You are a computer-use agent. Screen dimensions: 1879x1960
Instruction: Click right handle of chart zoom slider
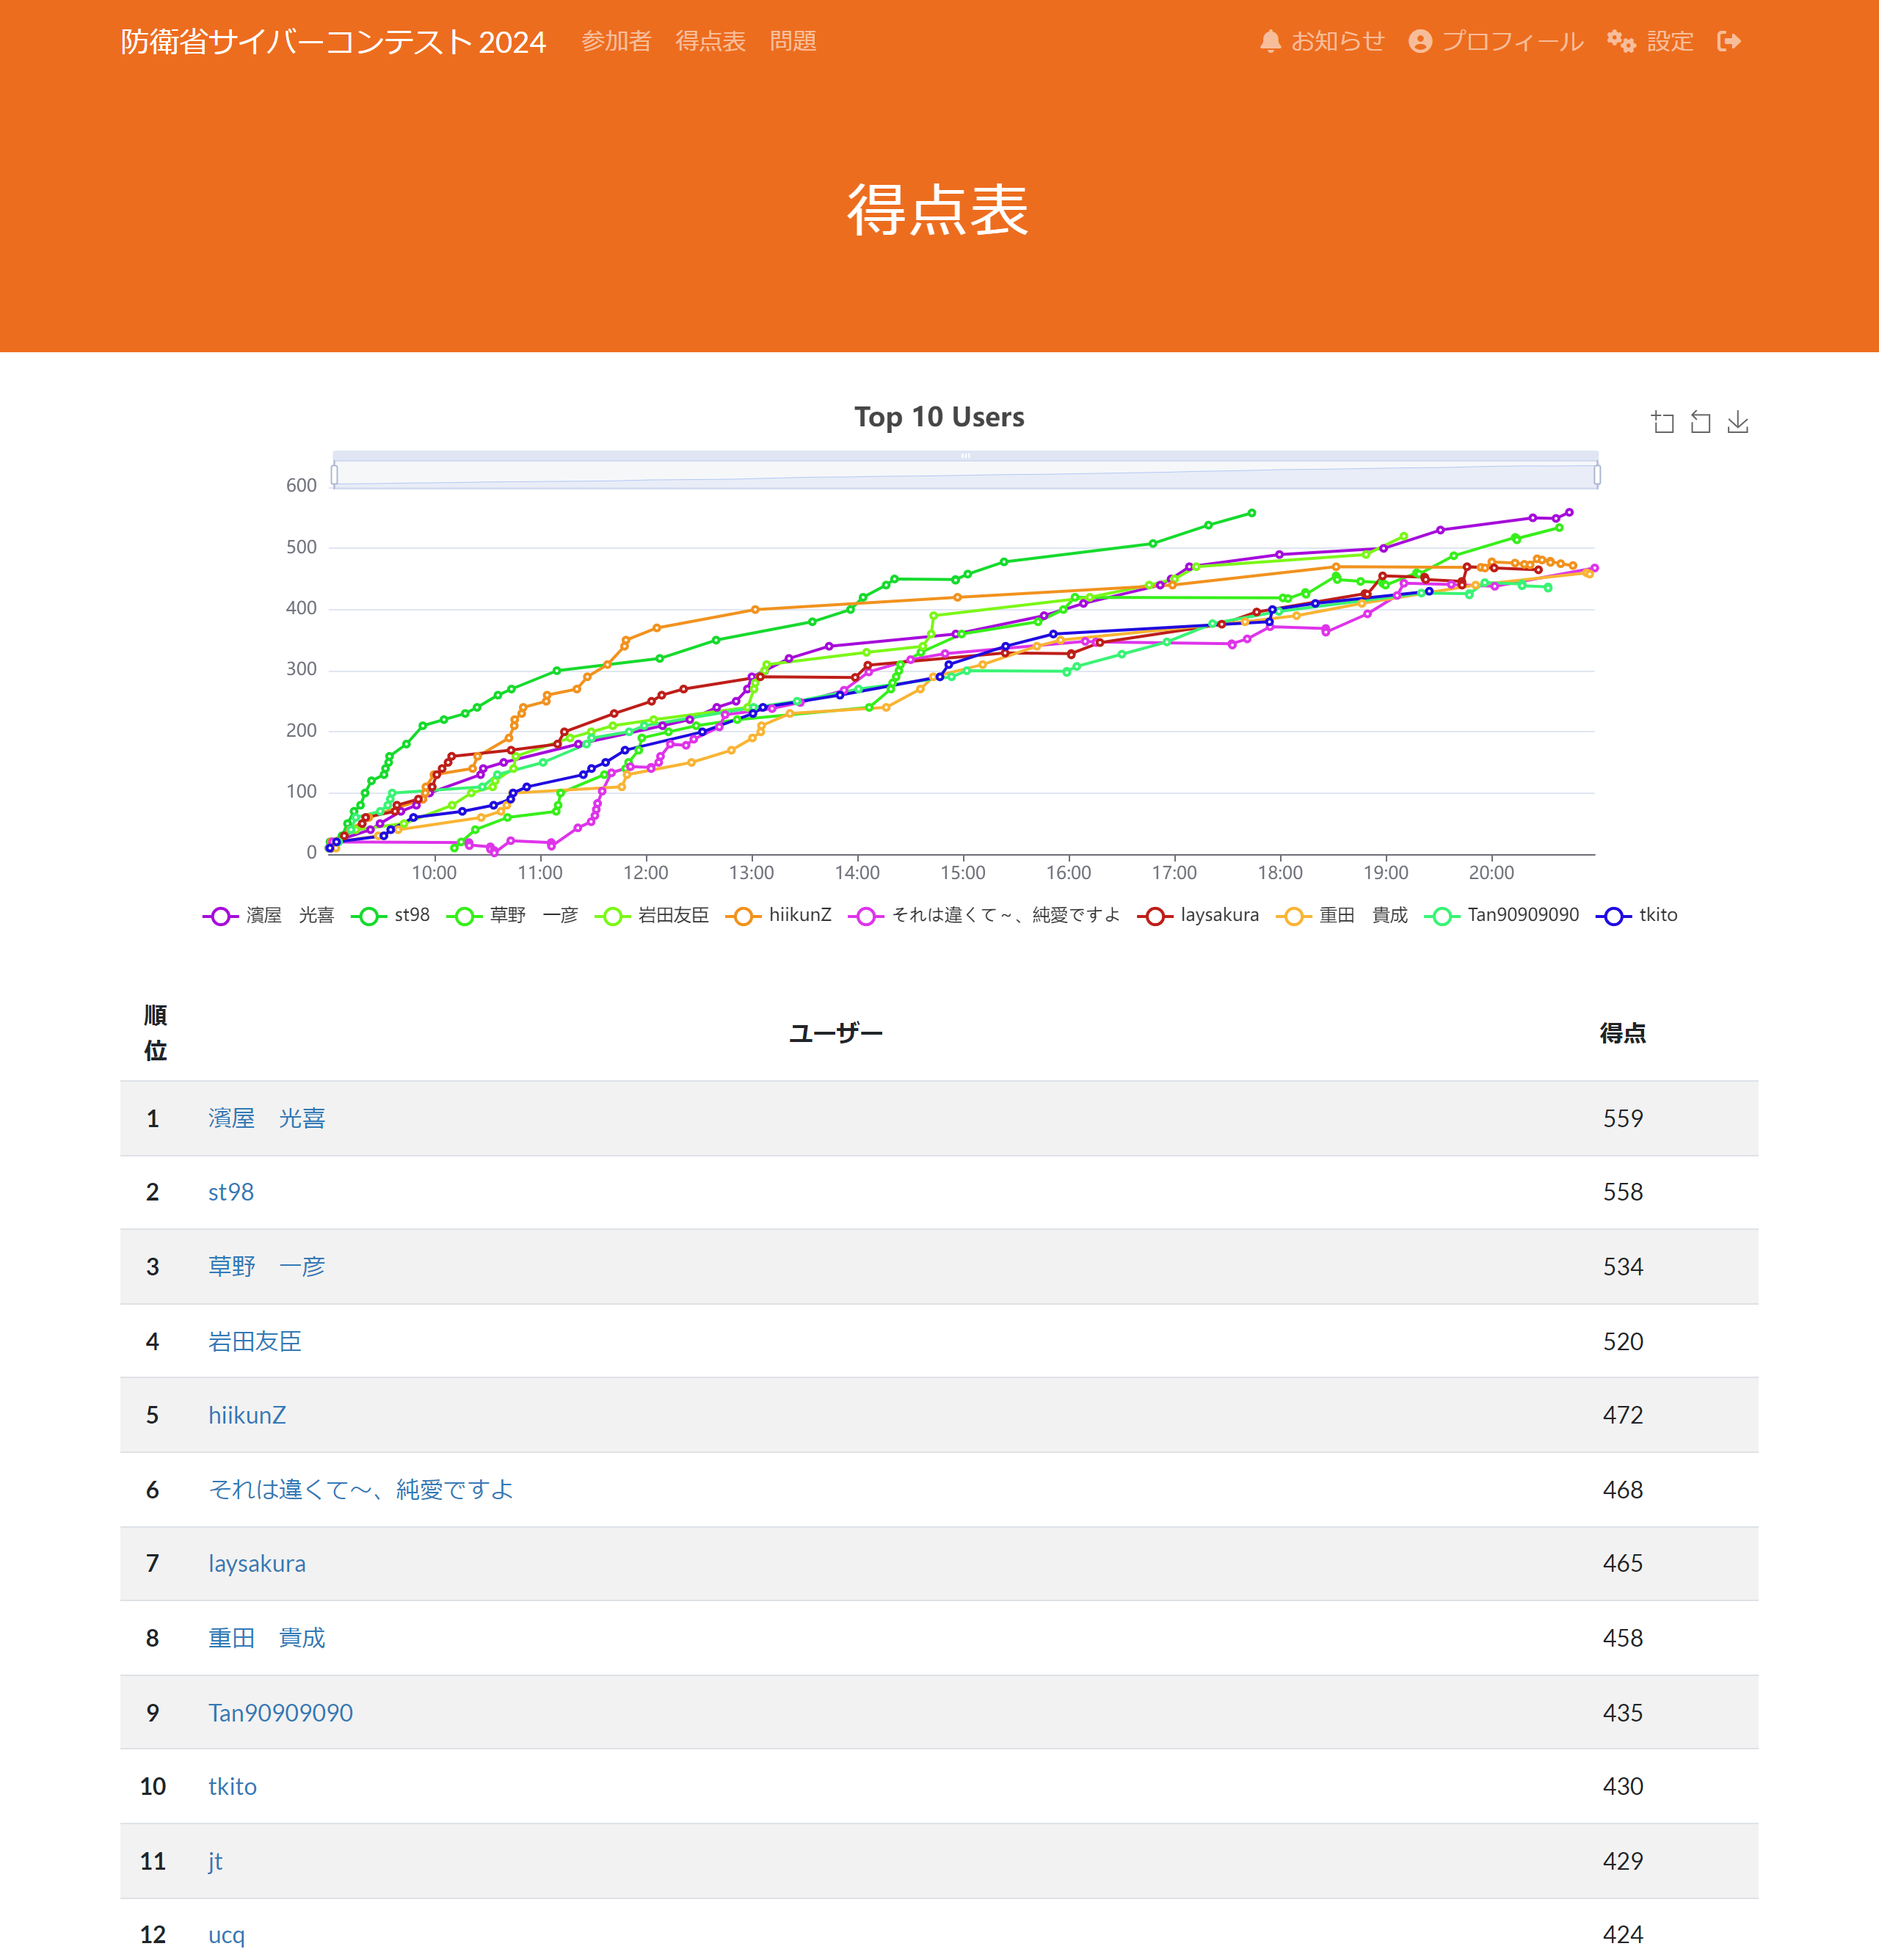(x=1597, y=475)
